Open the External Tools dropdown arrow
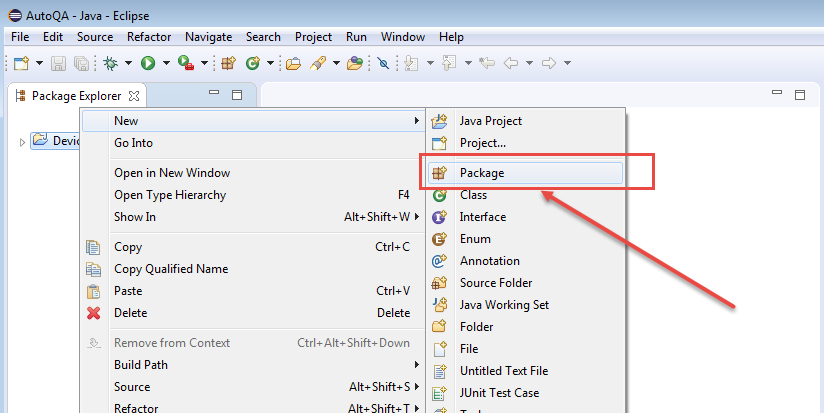Screen dimensions: 824x413 tap(204, 63)
